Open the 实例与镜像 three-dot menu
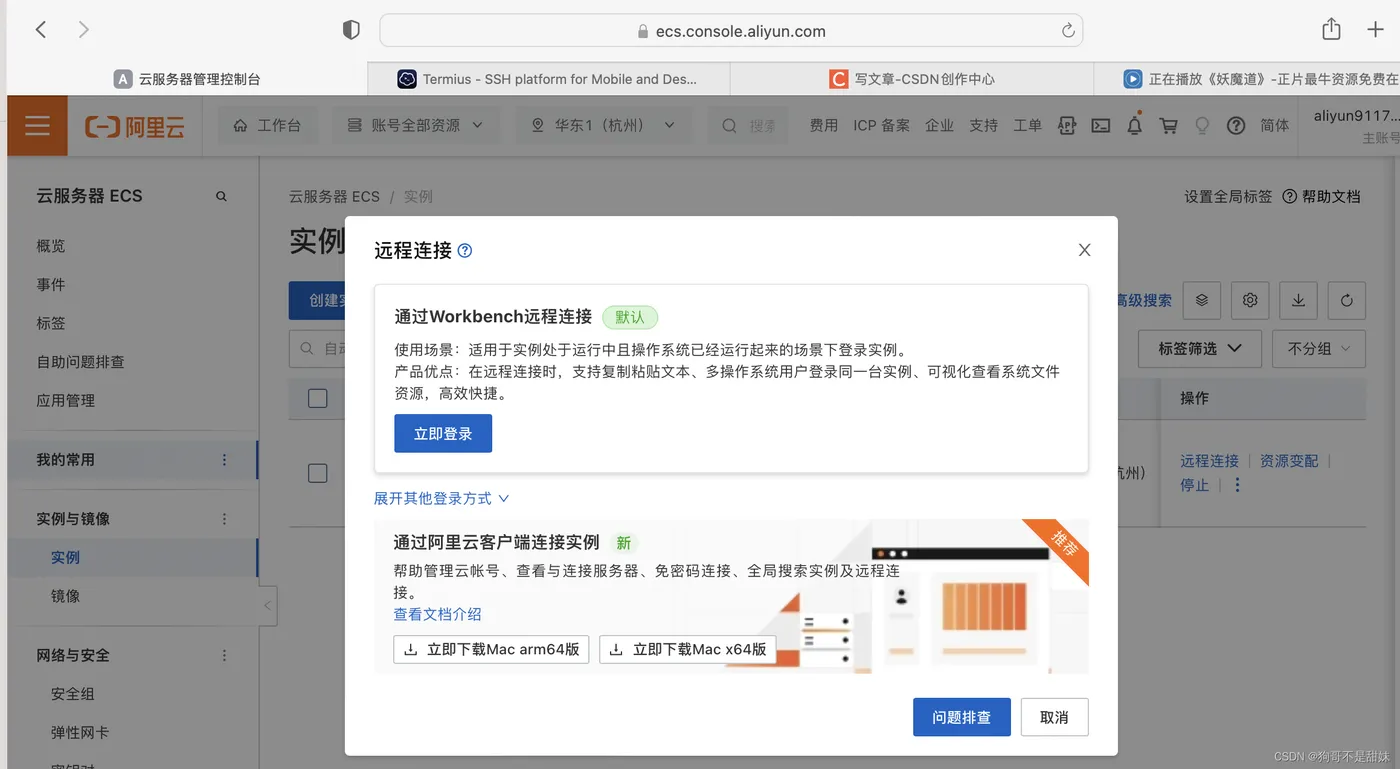This screenshot has height=769, width=1400. point(224,519)
